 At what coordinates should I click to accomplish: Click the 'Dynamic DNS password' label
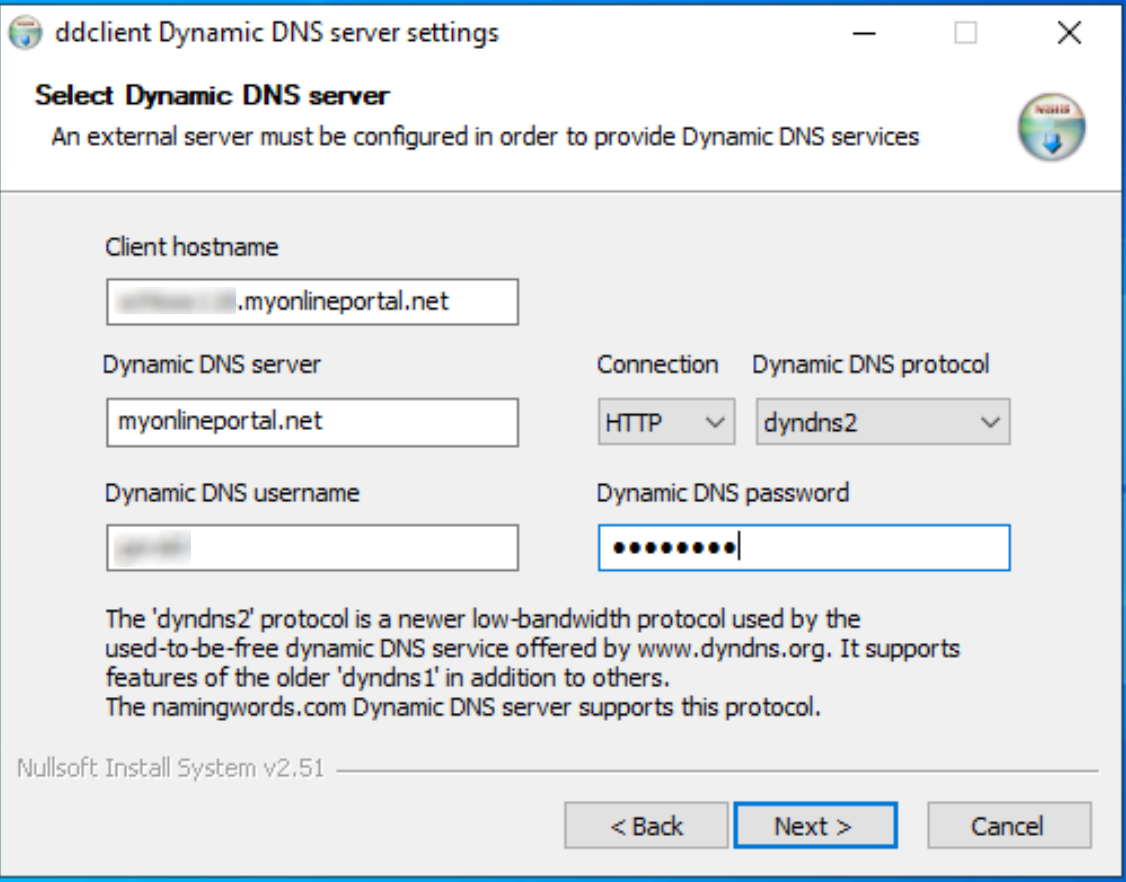tap(722, 493)
